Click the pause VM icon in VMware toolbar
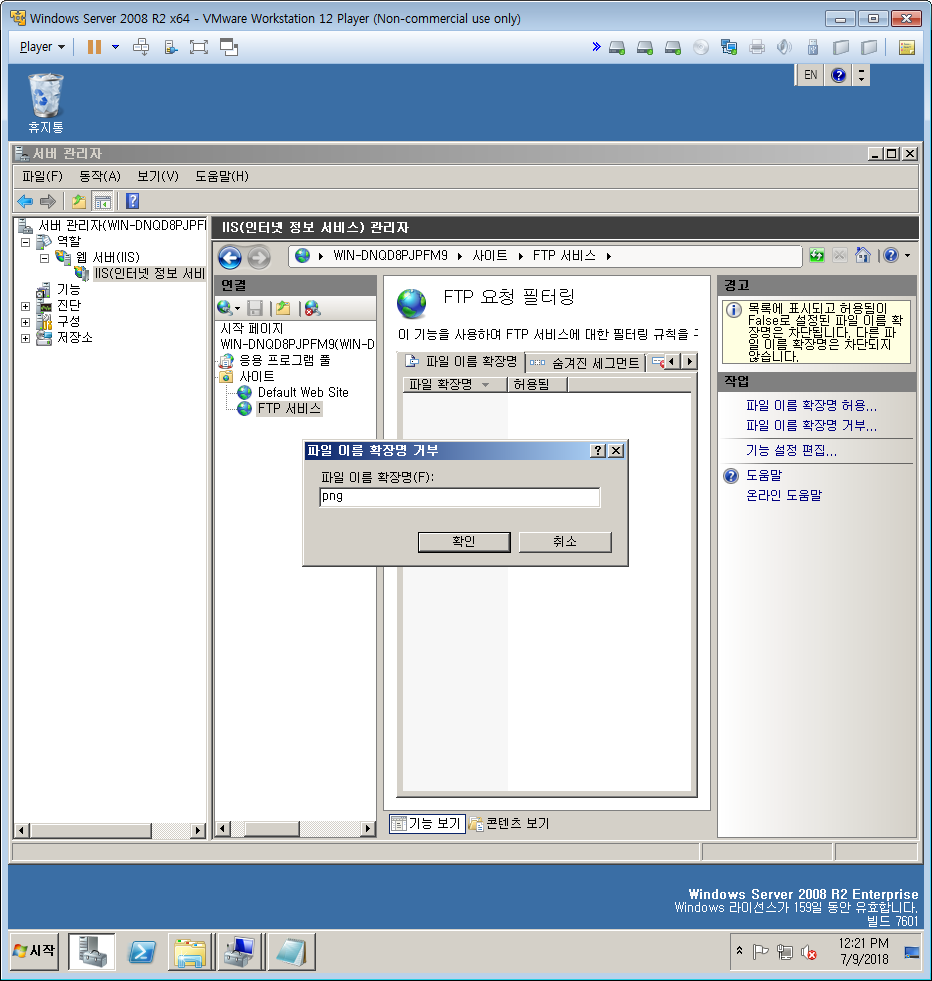The width and height of the screenshot is (932, 981). [94, 47]
